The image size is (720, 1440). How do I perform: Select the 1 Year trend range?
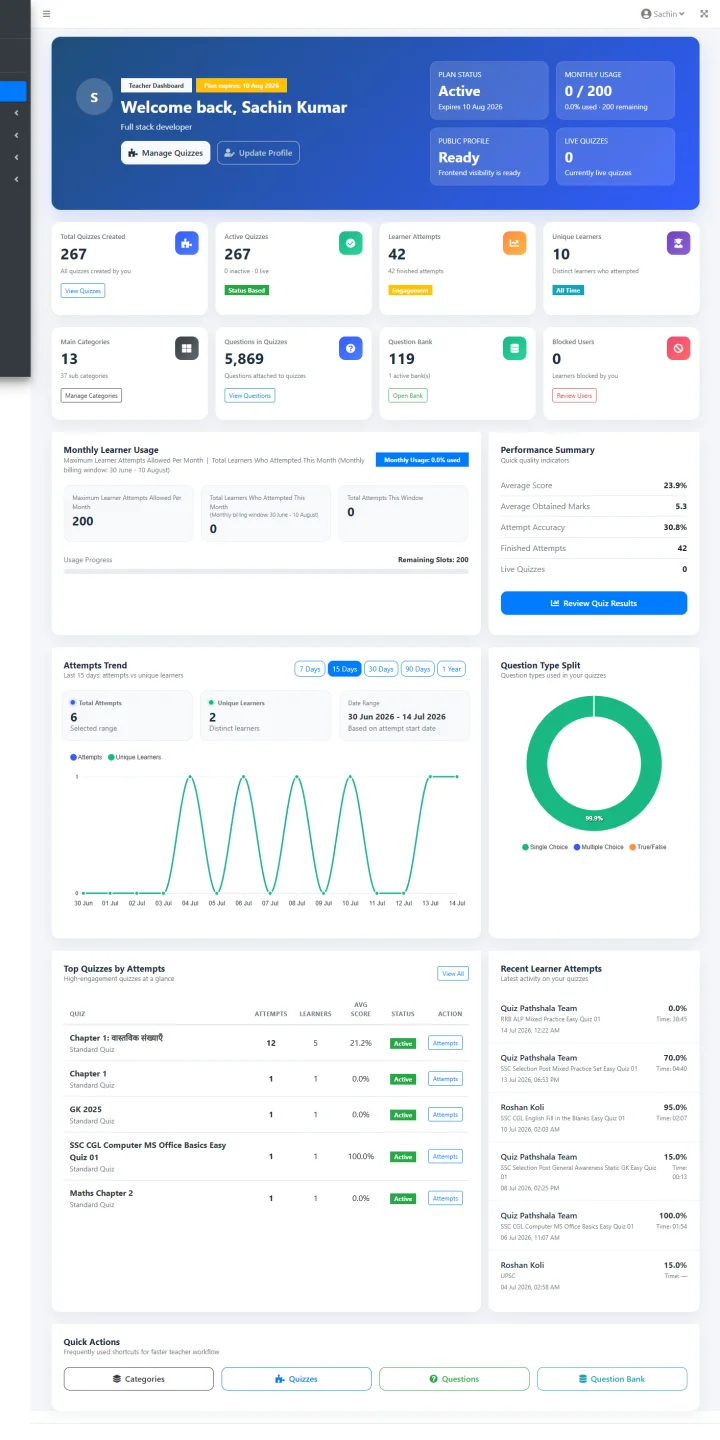pyautogui.click(x=452, y=669)
